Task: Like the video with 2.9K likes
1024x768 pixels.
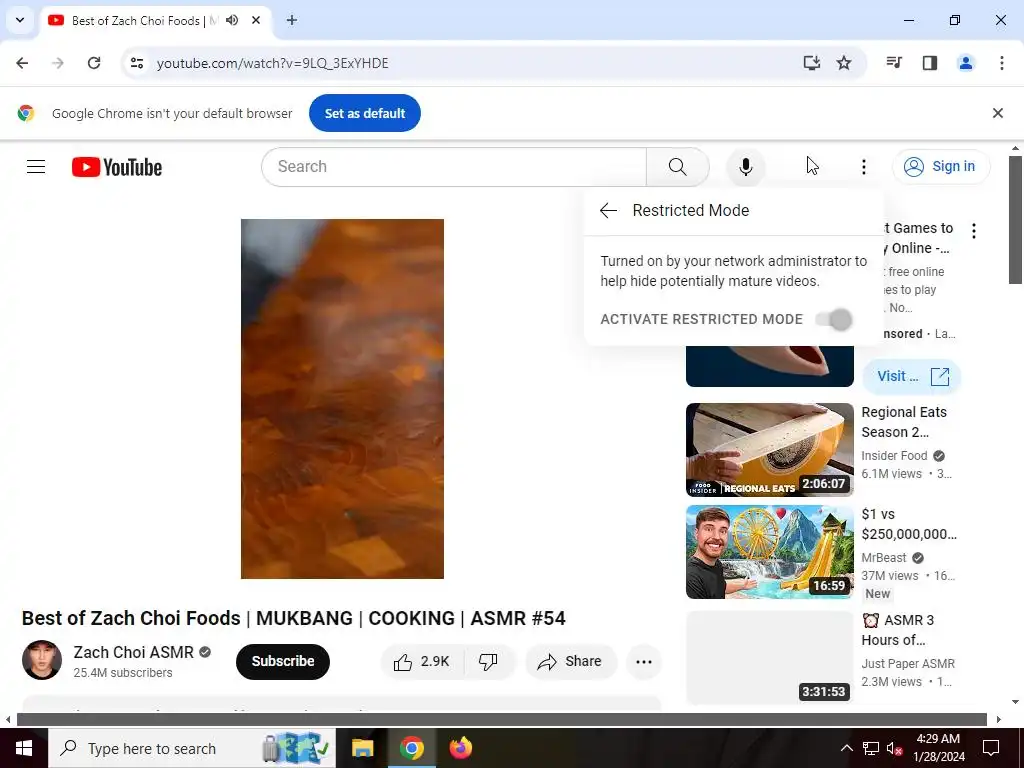Action: tap(422, 662)
